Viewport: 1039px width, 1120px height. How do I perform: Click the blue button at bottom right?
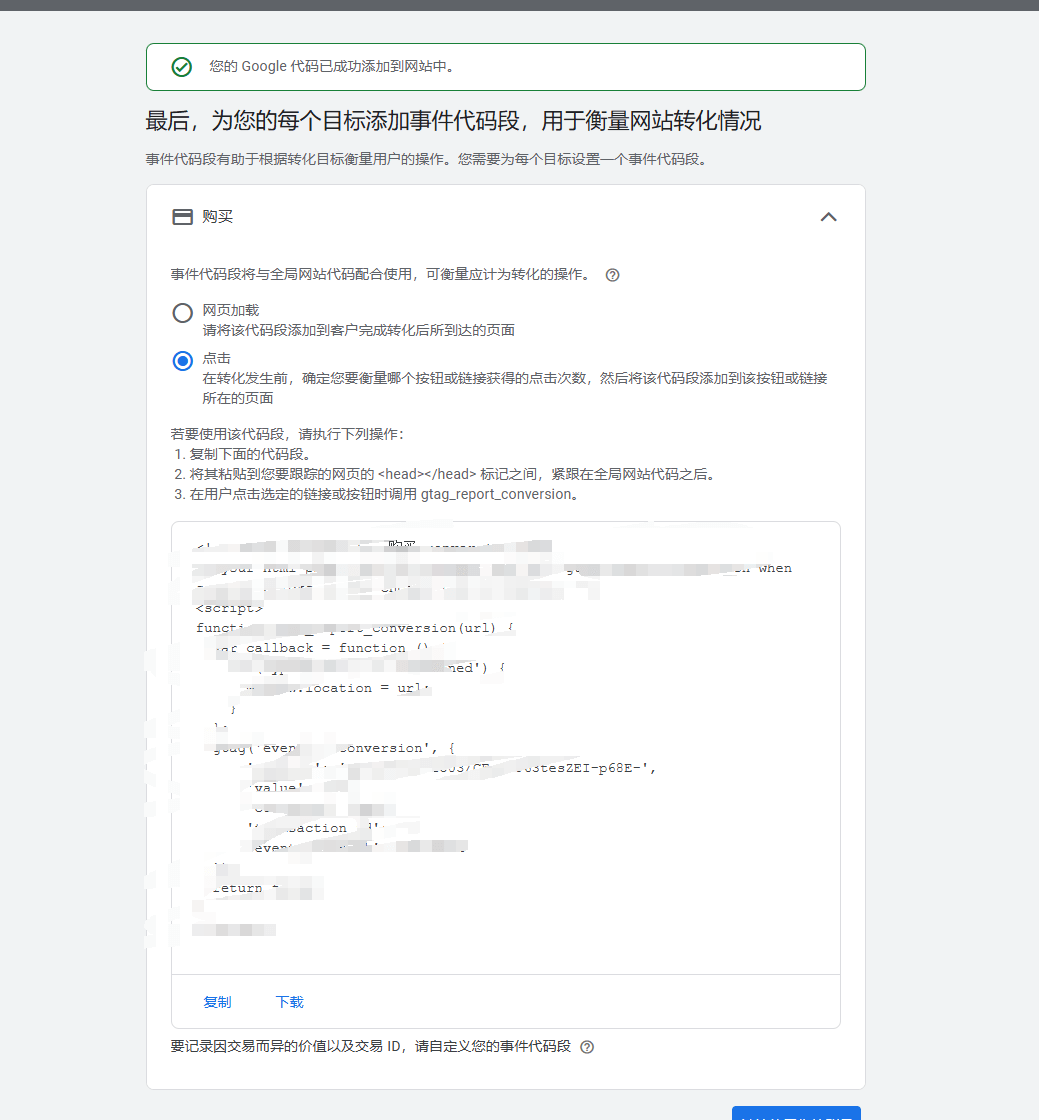click(796, 1113)
